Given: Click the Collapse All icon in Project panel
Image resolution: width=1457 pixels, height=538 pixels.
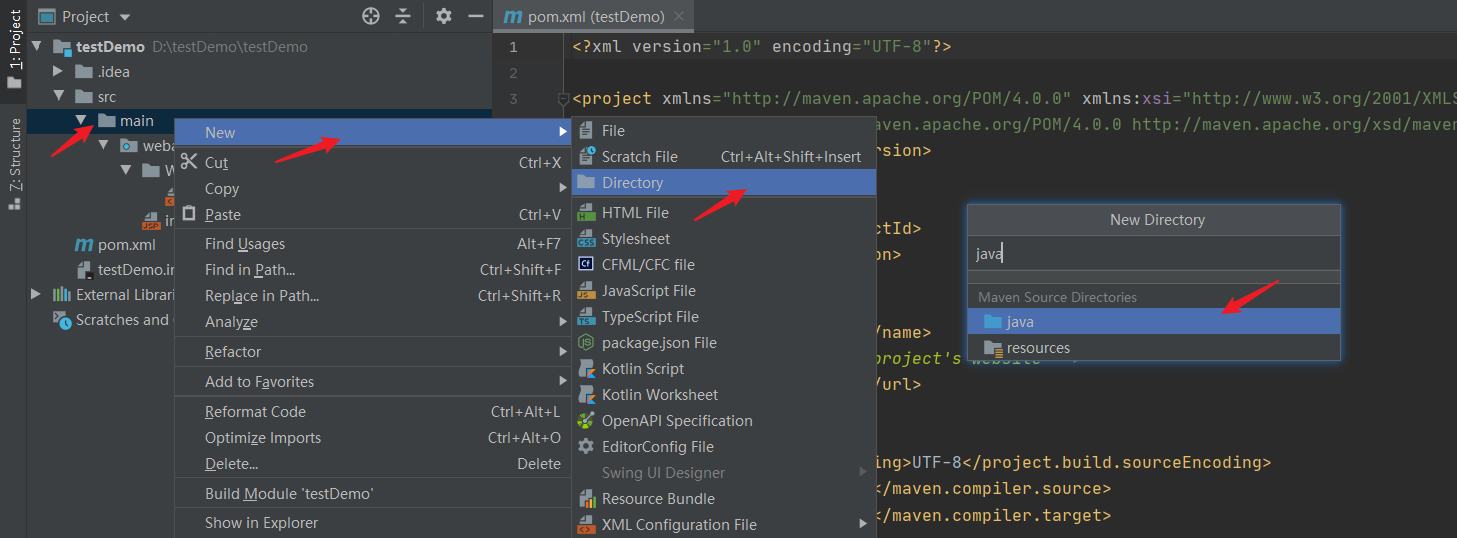Looking at the screenshot, I should [403, 16].
